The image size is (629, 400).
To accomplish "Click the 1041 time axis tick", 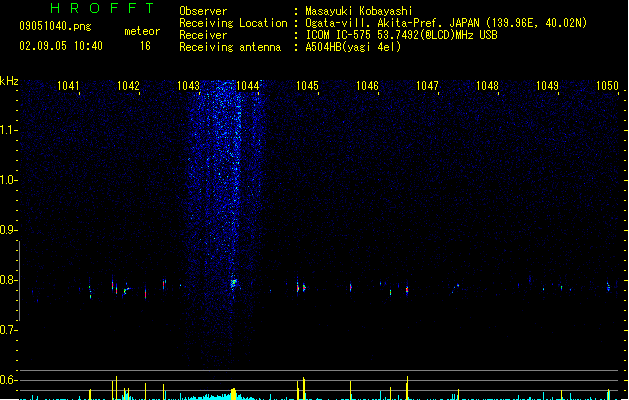I will coord(68,86).
